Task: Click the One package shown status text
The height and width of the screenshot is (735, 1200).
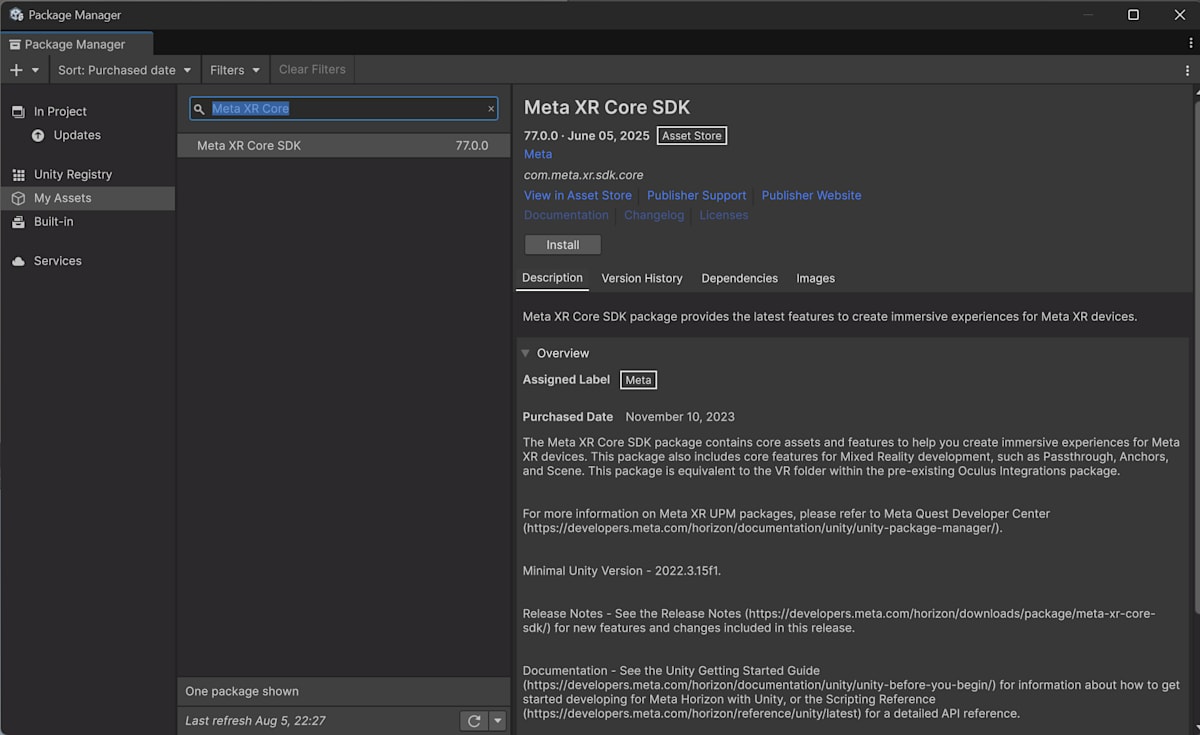Action: (242, 691)
